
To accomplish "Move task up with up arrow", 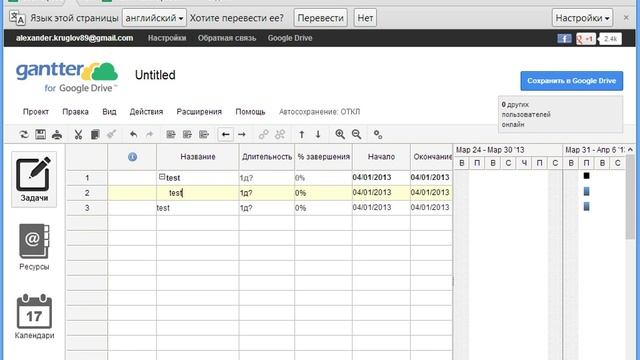I will [302, 134].
